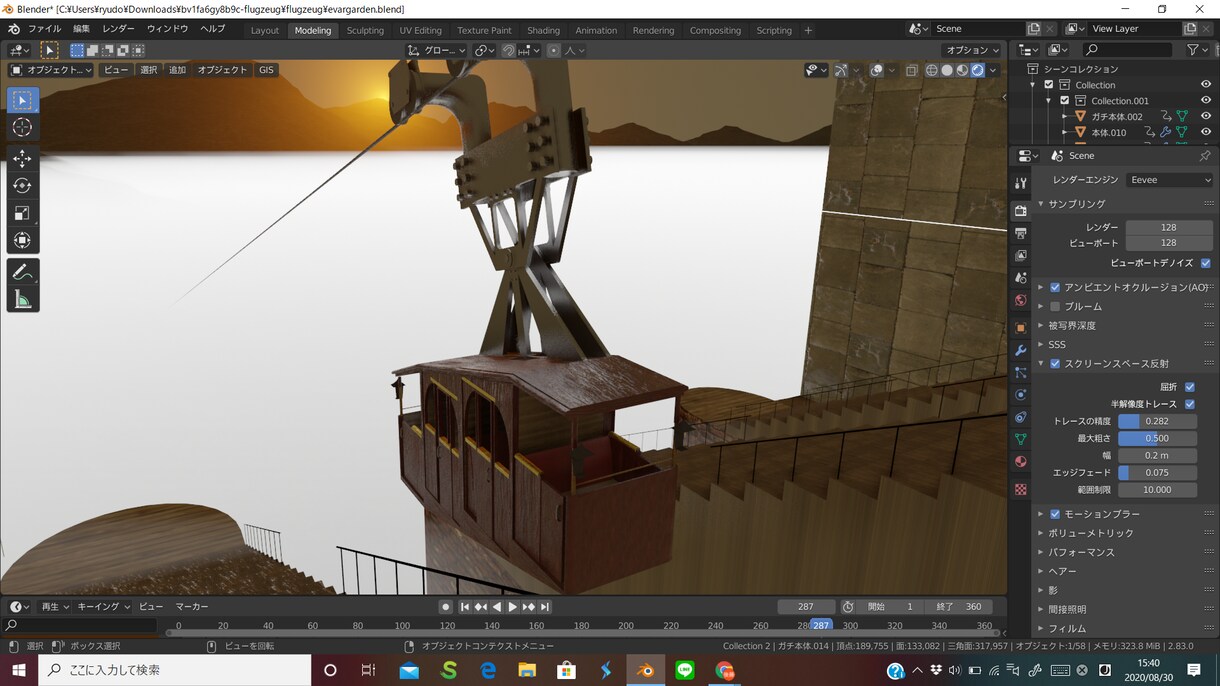Open the Object Data (mesh) properties tab
The height and width of the screenshot is (686, 1220).
(x=1020, y=439)
